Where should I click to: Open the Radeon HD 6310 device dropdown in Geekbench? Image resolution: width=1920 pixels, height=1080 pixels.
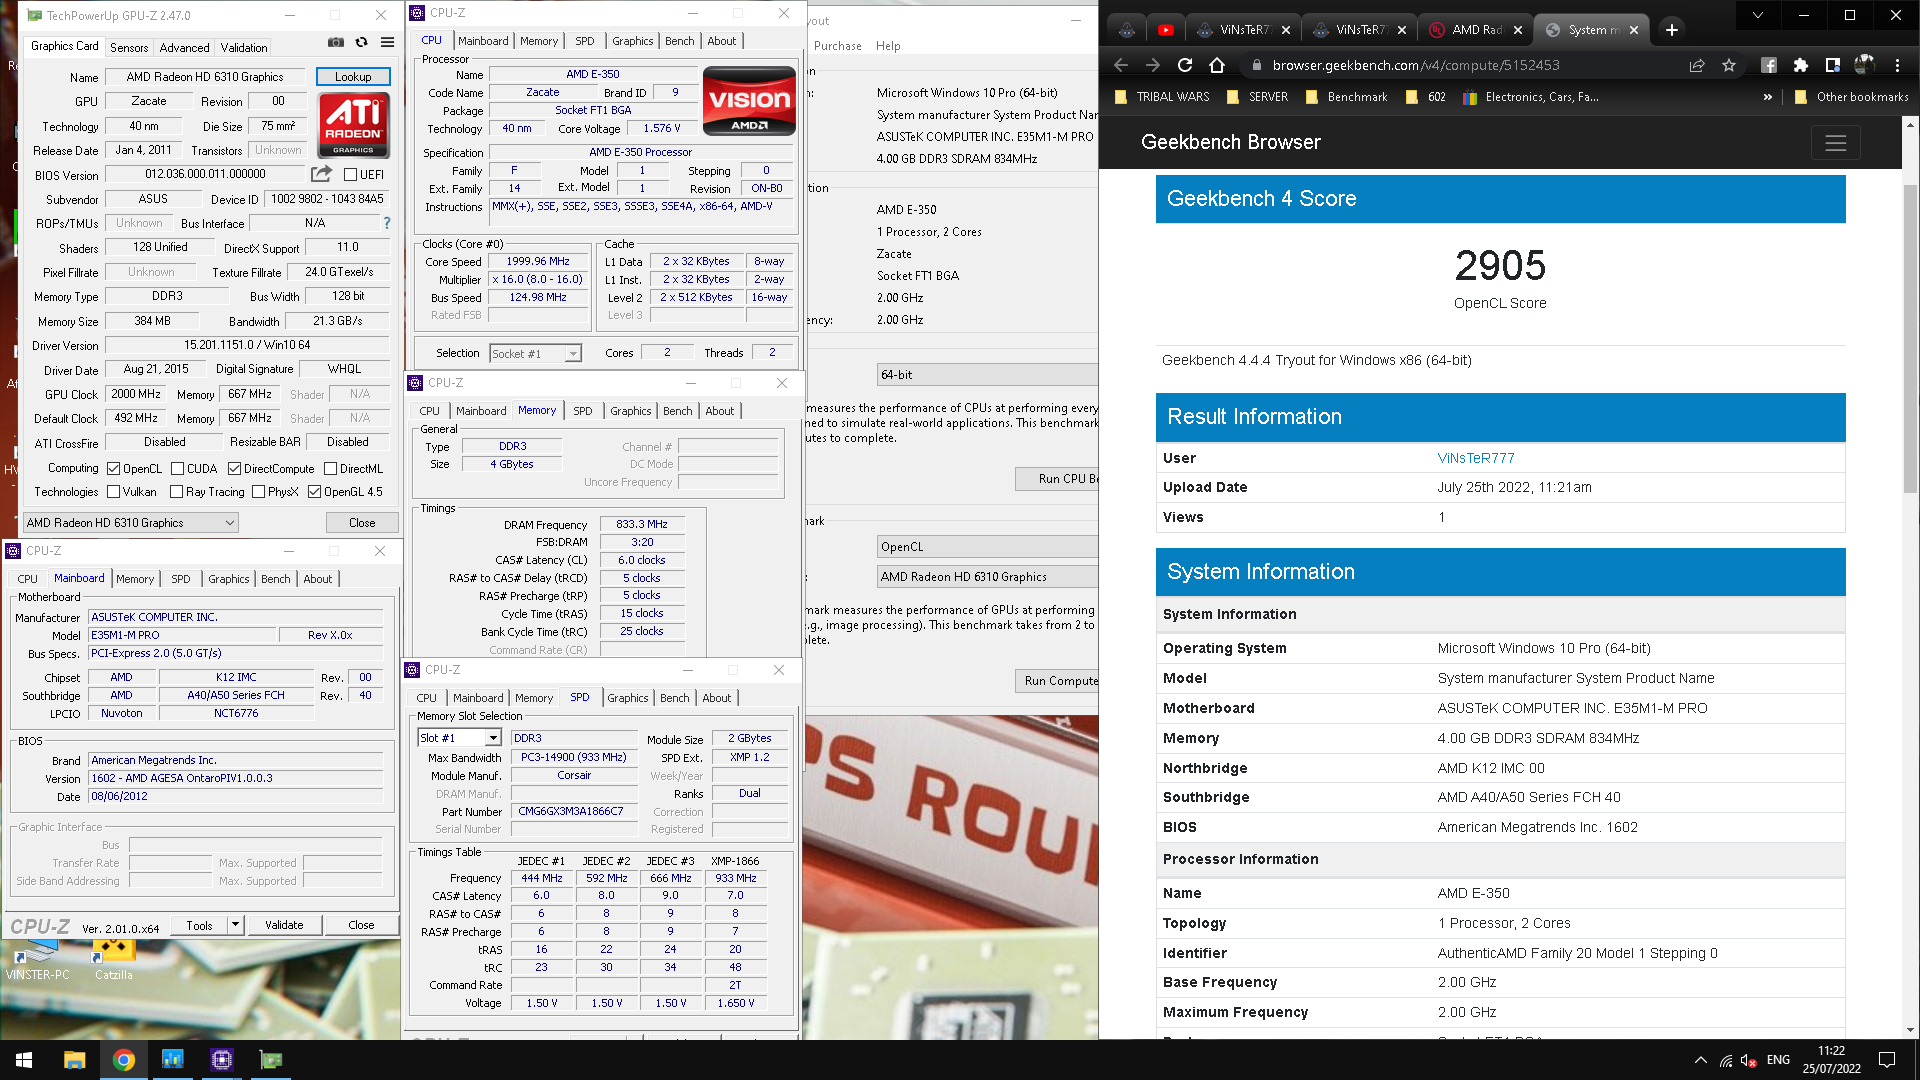tap(987, 577)
